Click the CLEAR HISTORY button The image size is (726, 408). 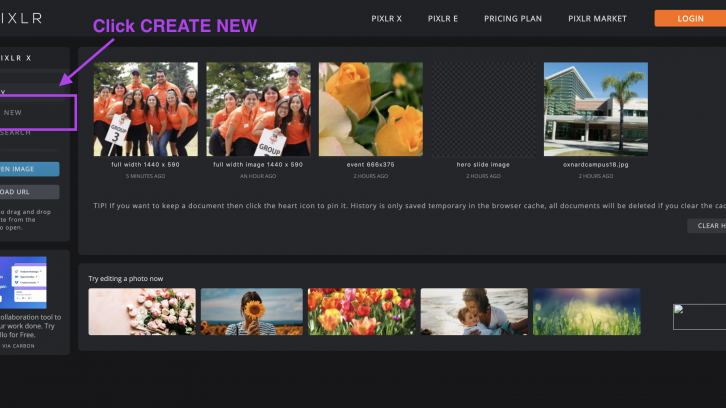[x=707, y=226]
